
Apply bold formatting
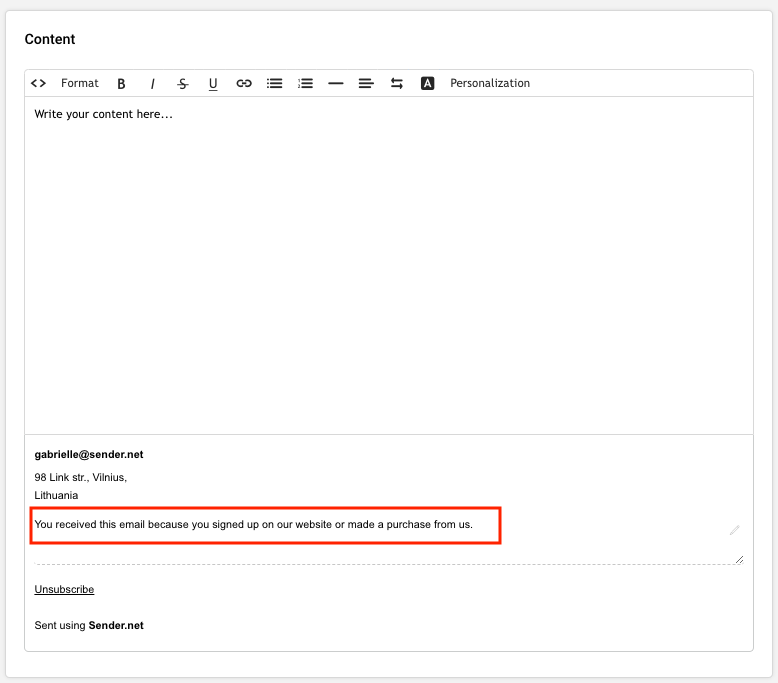[122, 84]
